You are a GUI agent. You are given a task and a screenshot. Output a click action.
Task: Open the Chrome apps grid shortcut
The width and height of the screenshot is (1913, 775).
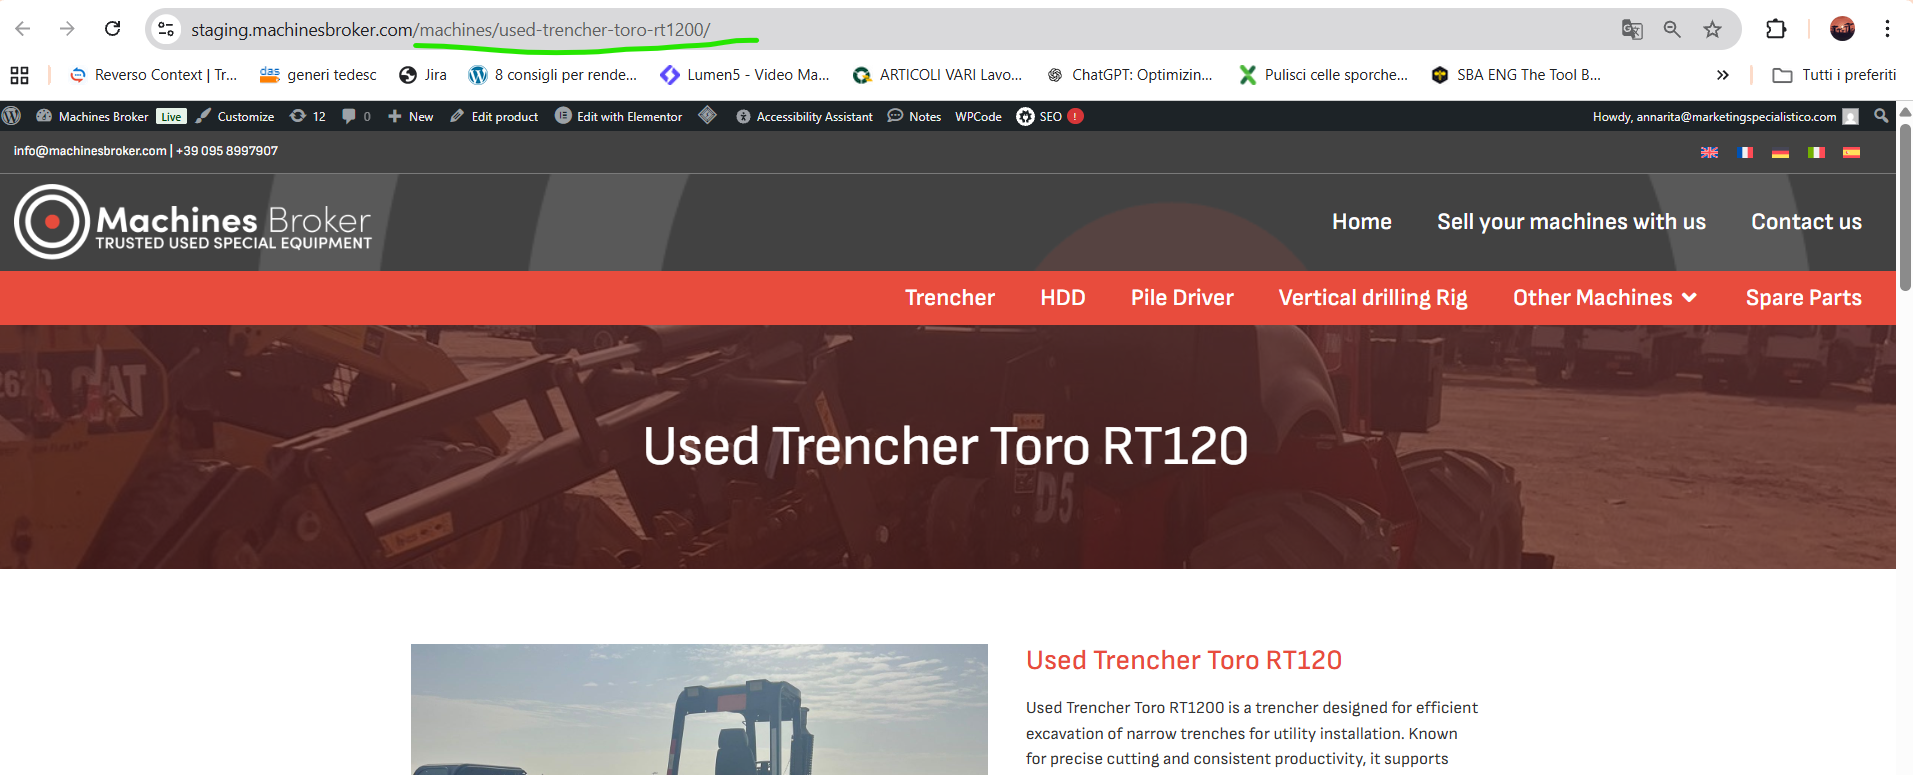19,75
